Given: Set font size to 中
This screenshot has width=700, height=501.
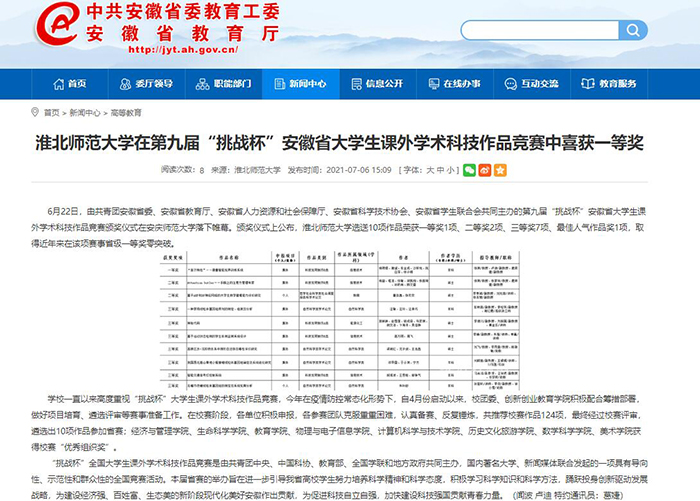Looking at the screenshot, I should (441, 170).
